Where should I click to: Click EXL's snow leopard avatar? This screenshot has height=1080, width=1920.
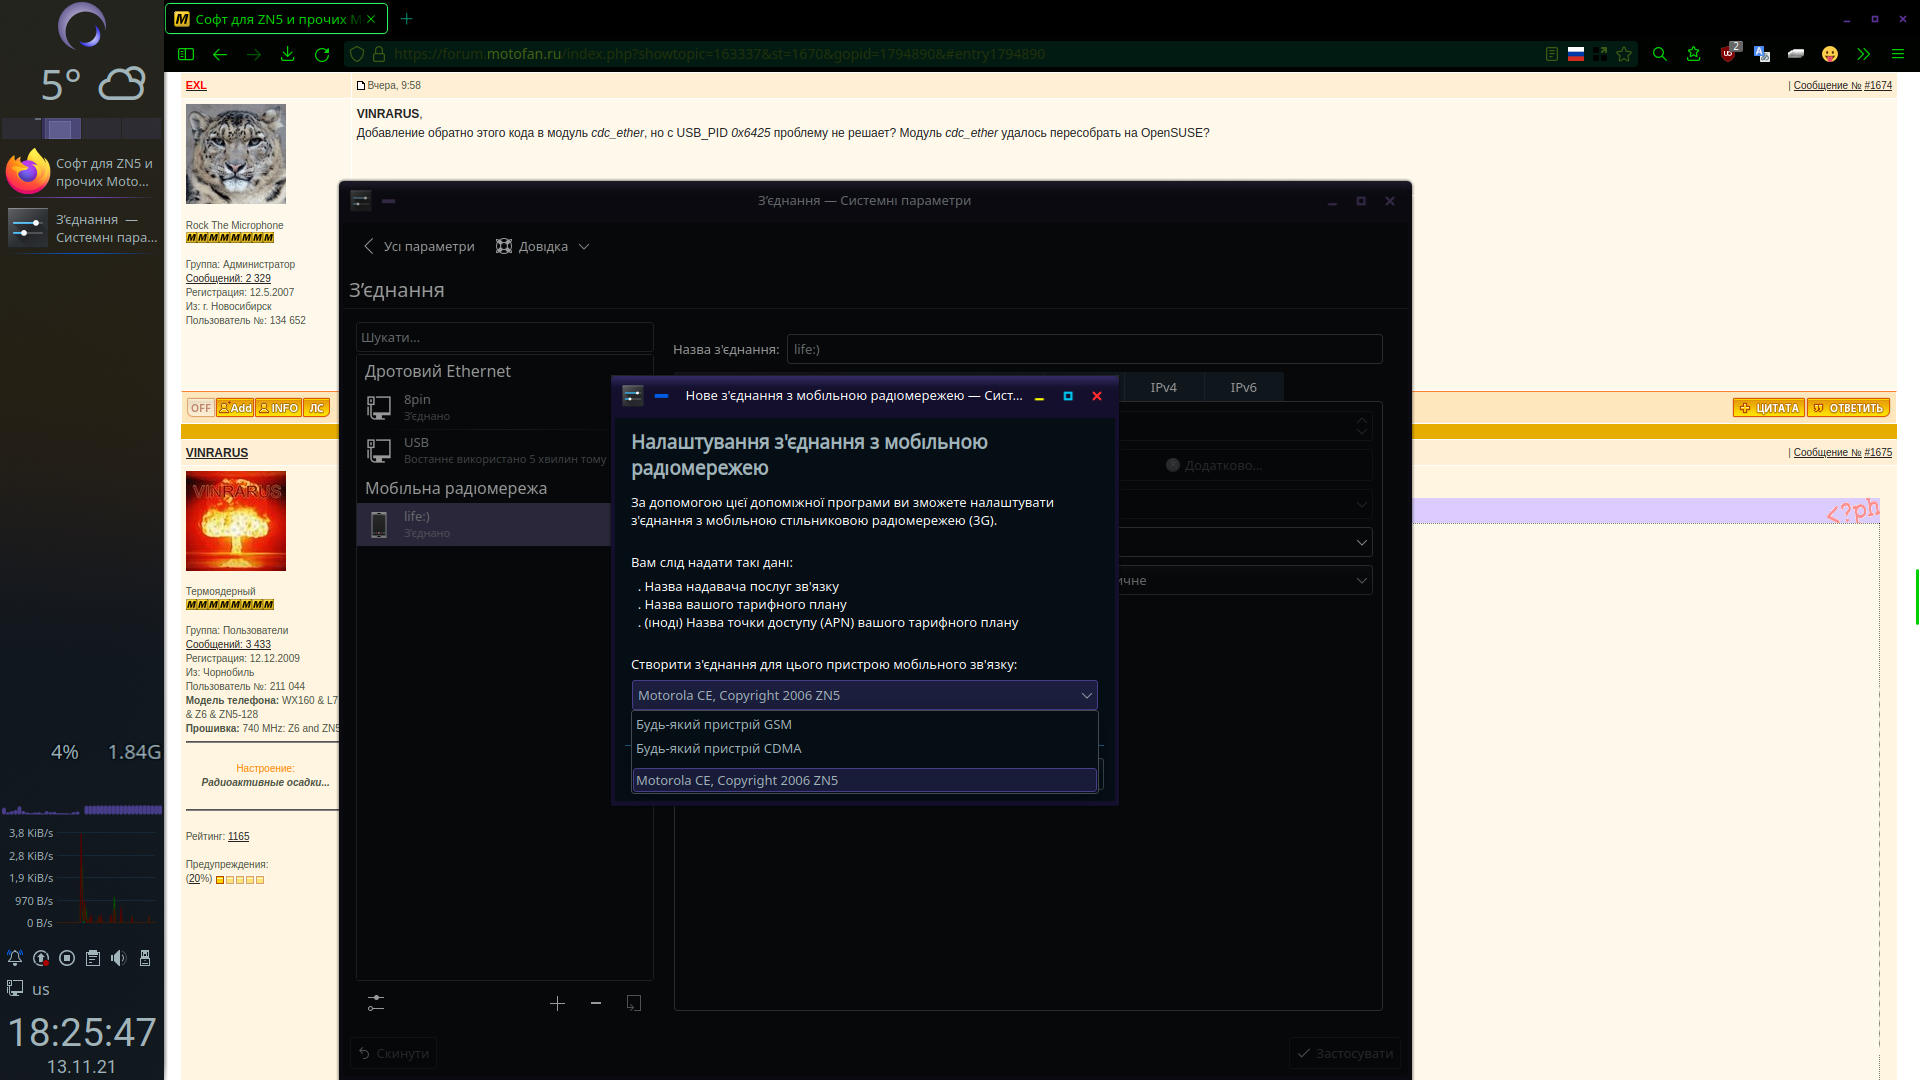pos(235,154)
